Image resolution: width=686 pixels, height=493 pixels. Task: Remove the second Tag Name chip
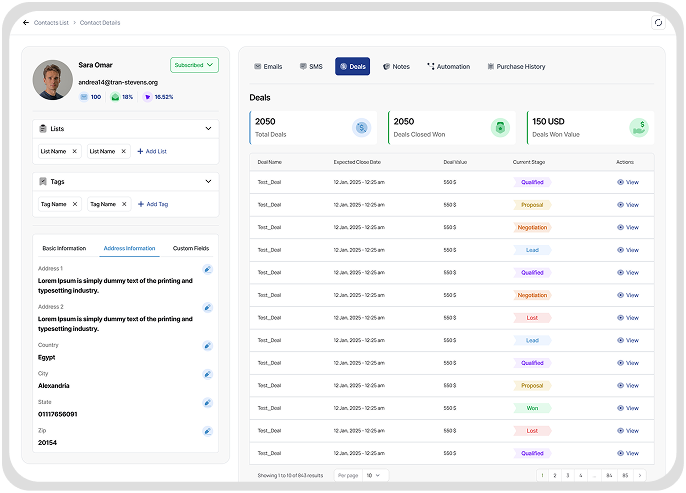tap(124, 204)
